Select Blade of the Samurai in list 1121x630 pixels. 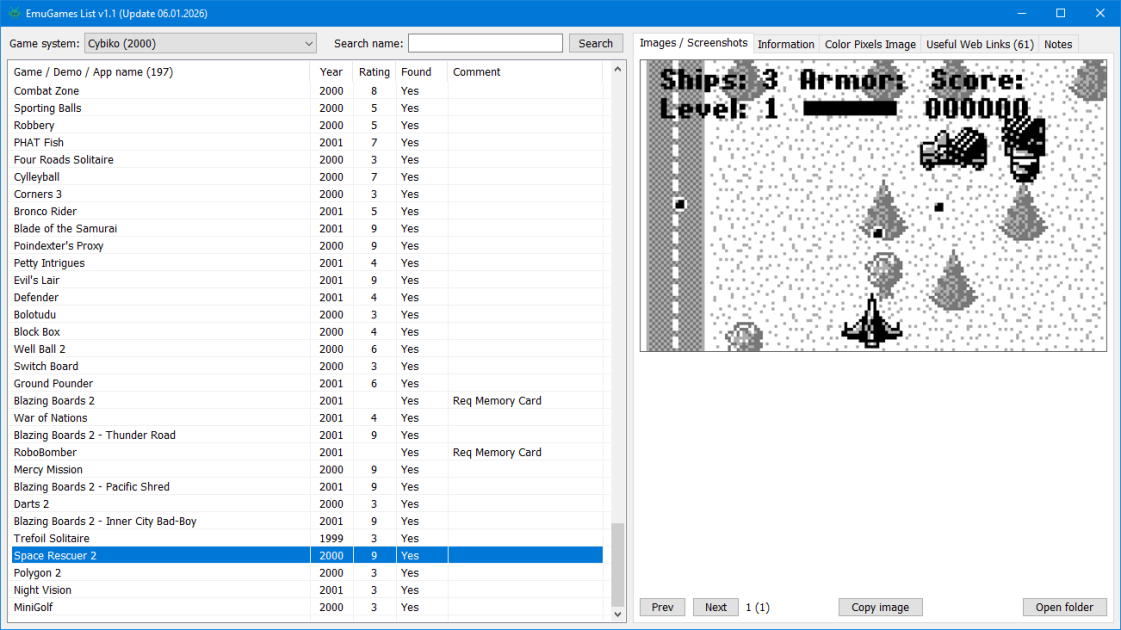307,229
